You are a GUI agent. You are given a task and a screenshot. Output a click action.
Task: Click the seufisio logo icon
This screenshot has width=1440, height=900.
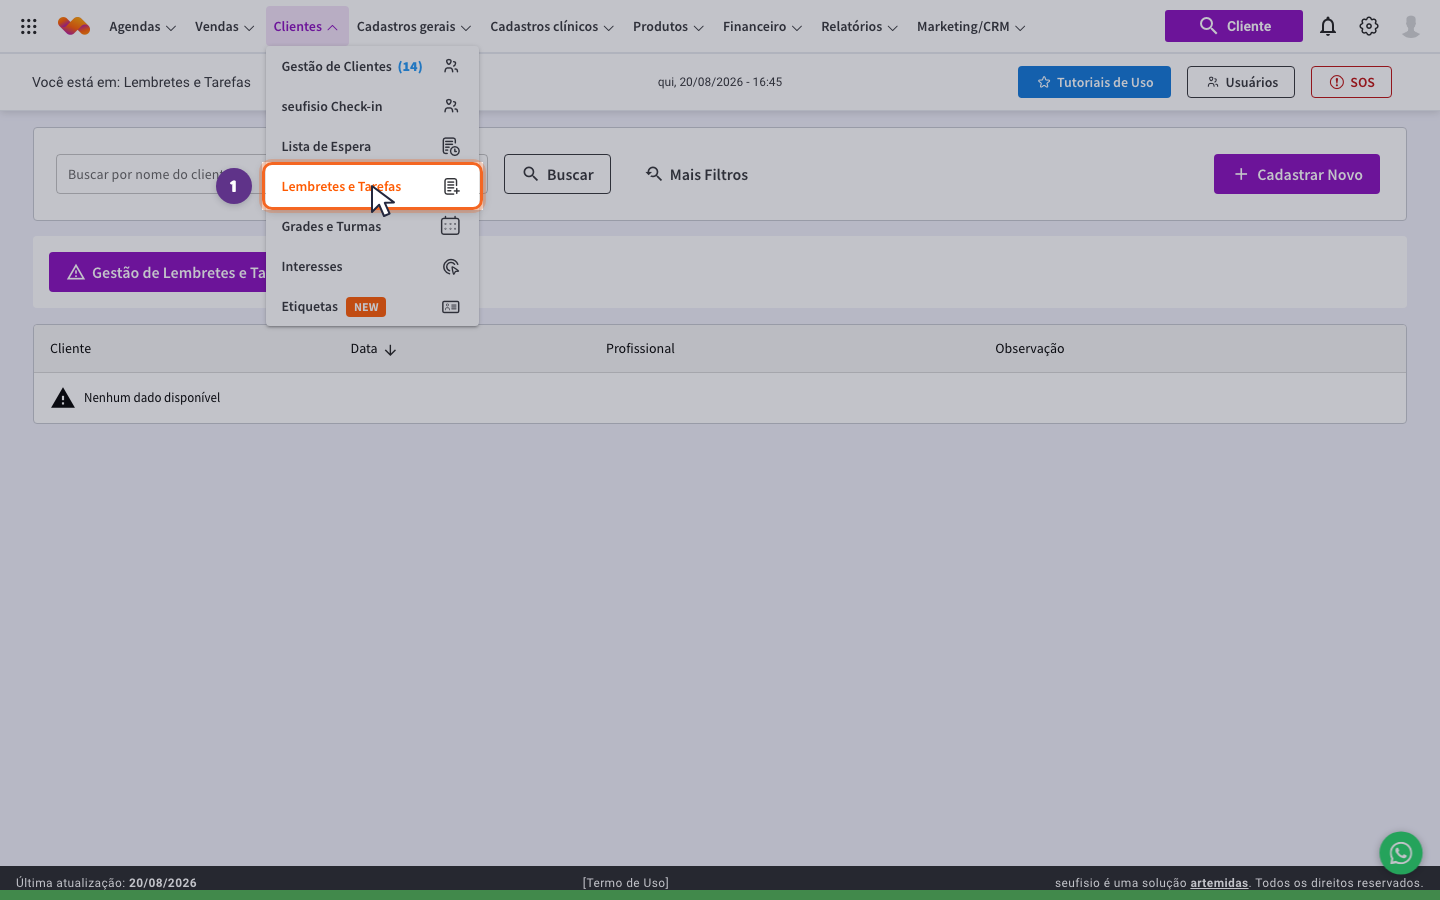point(74,26)
